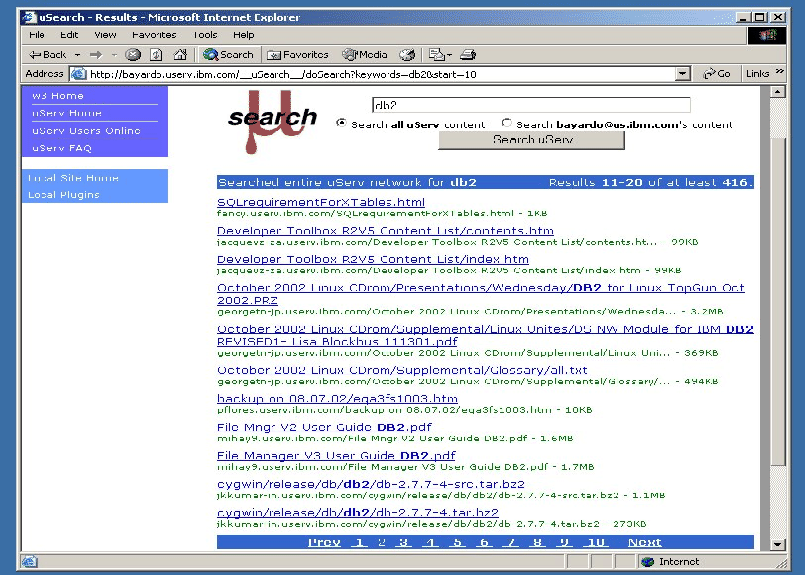This screenshot has width=805, height=575.
Task: Click the IE throbber logo
Action: click(766, 35)
